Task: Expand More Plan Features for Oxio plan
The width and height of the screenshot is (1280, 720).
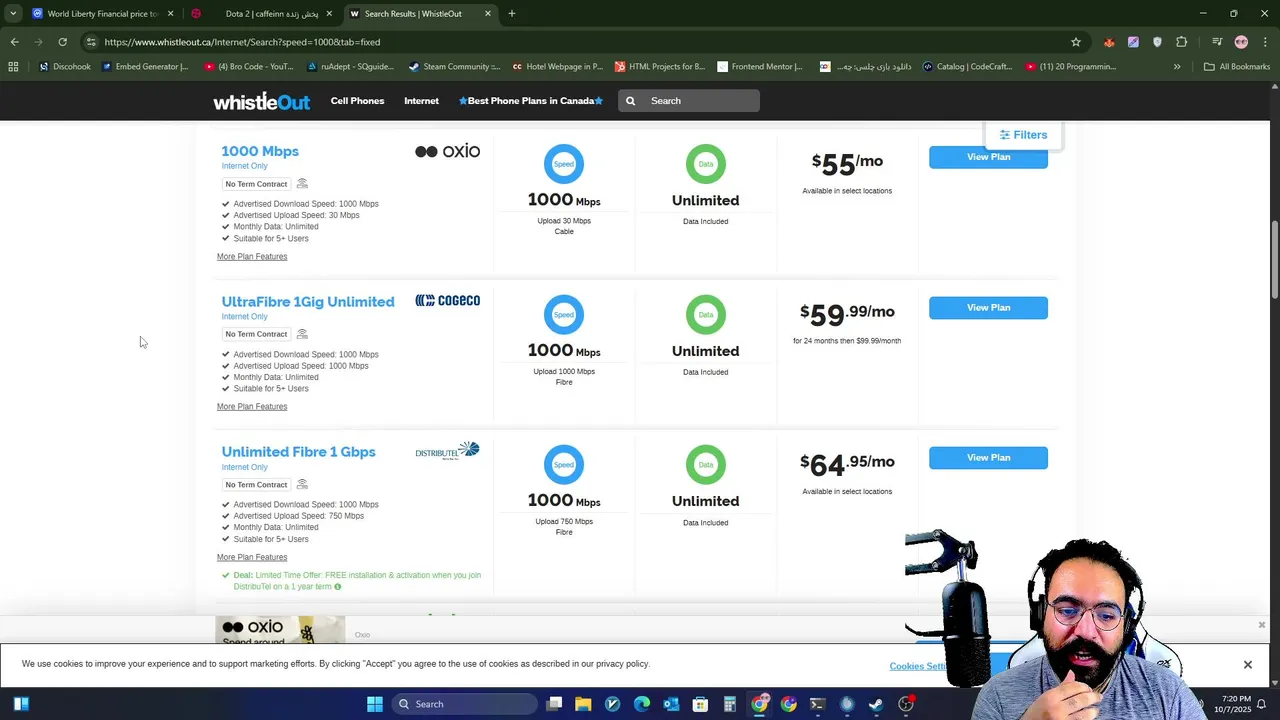Action: (252, 257)
